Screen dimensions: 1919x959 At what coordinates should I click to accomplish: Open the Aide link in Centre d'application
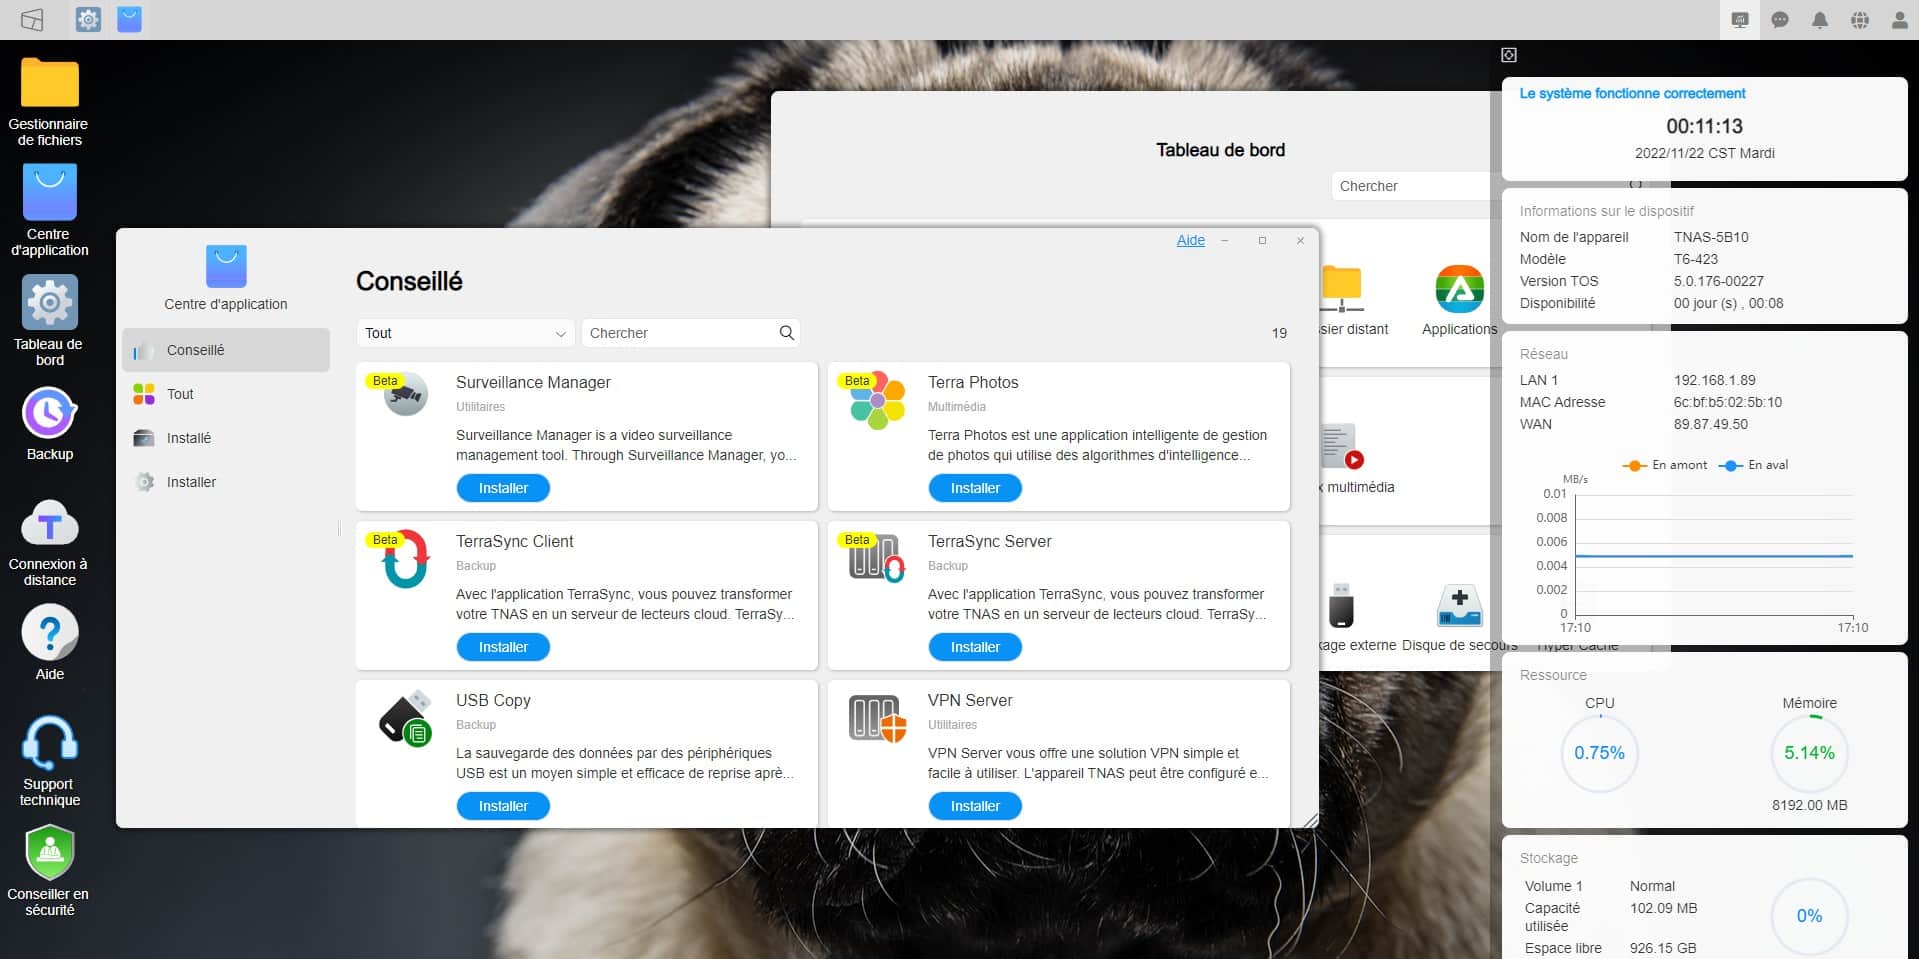click(1190, 240)
